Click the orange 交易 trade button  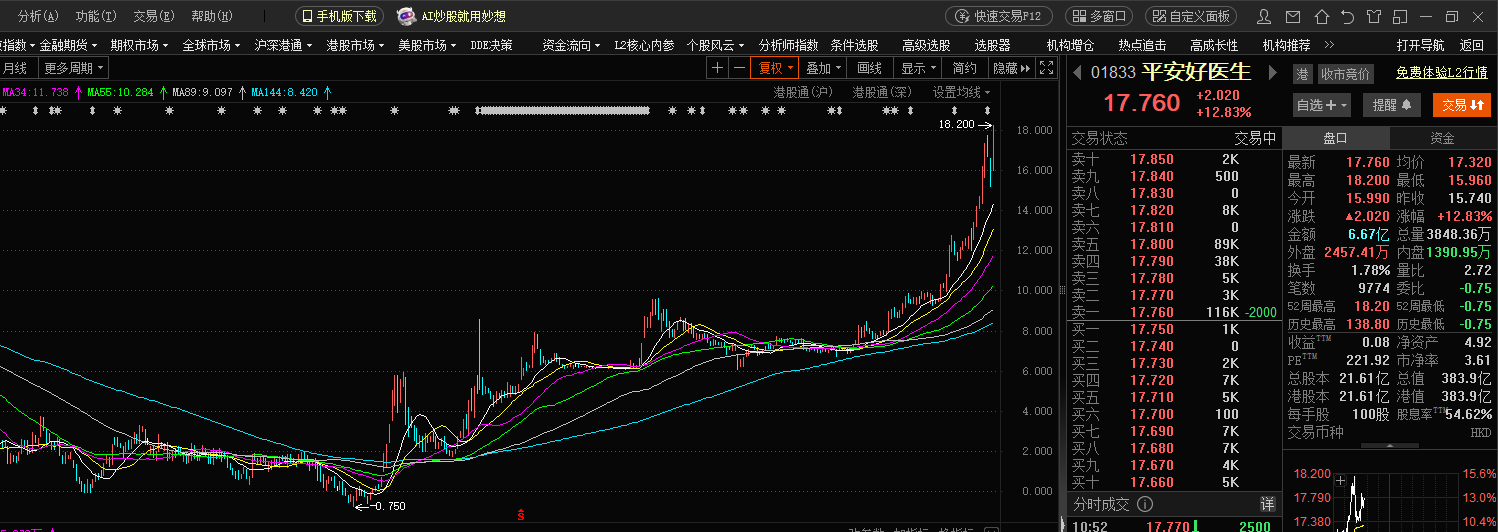(x=1462, y=104)
